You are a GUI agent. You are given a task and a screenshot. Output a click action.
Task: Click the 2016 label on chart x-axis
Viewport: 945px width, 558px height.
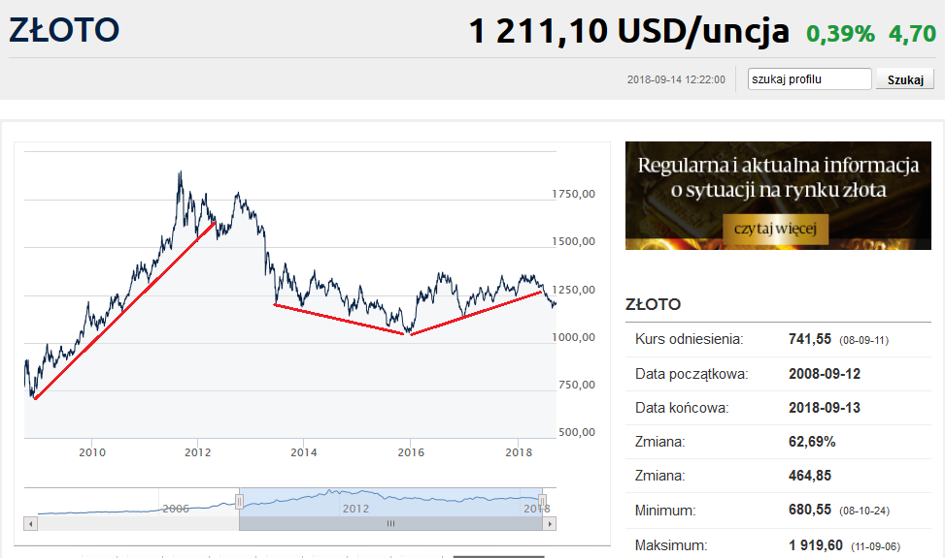(411, 453)
